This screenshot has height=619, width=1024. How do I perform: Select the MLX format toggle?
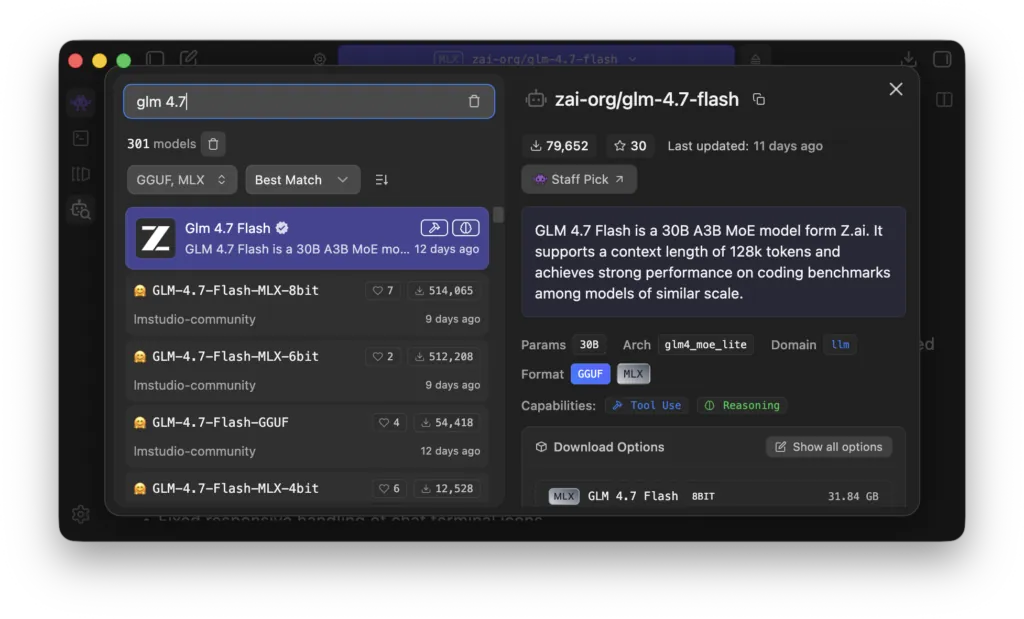coord(632,374)
